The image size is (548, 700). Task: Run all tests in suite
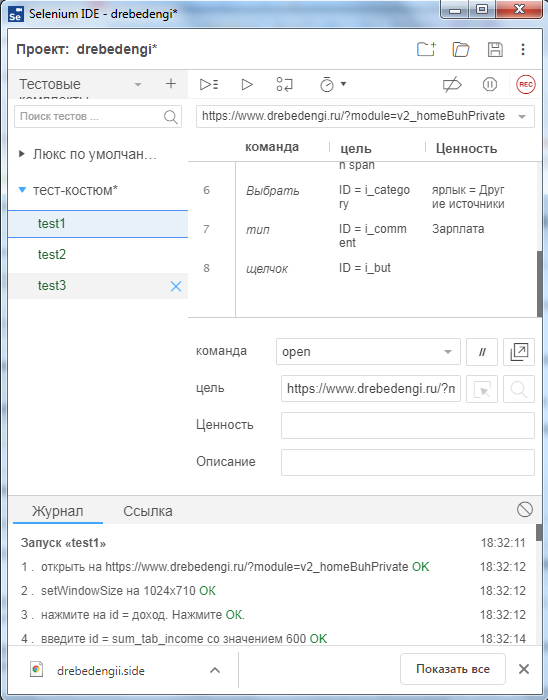click(209, 84)
